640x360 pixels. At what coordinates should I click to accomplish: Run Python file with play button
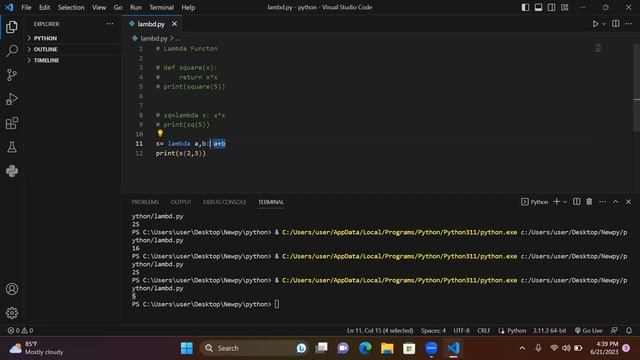pos(596,24)
